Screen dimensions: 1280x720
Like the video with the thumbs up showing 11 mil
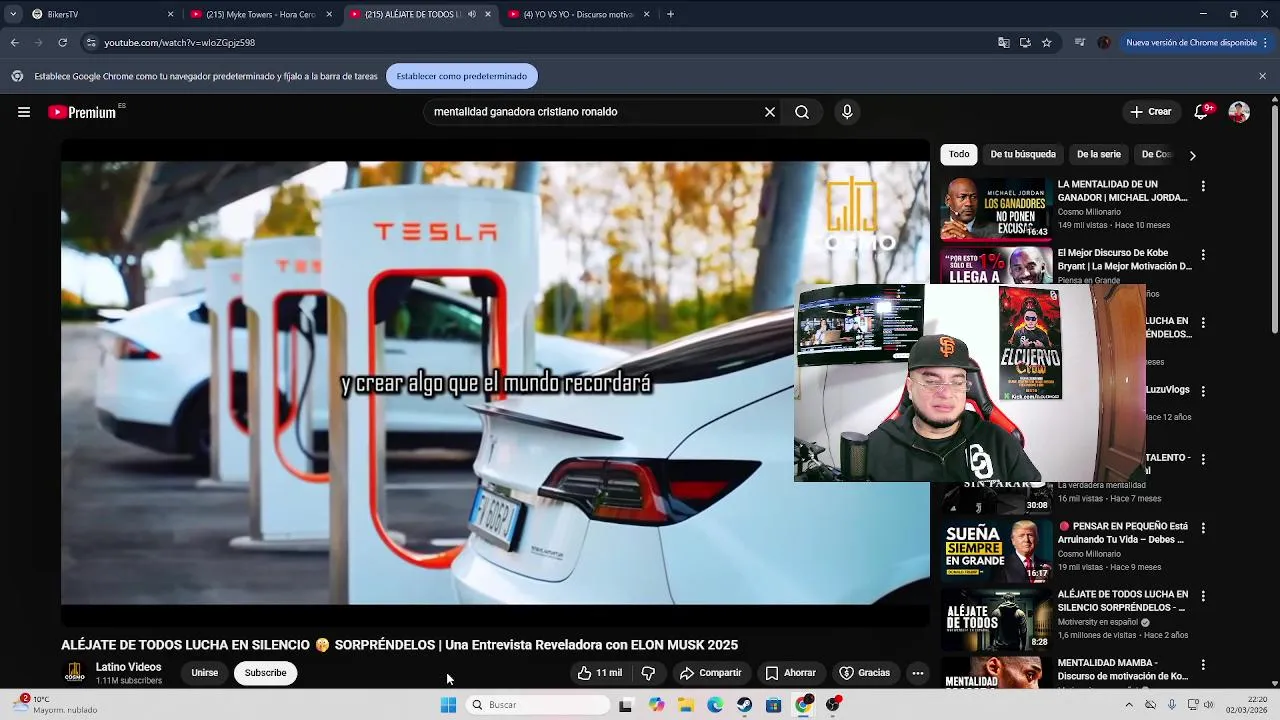click(599, 673)
